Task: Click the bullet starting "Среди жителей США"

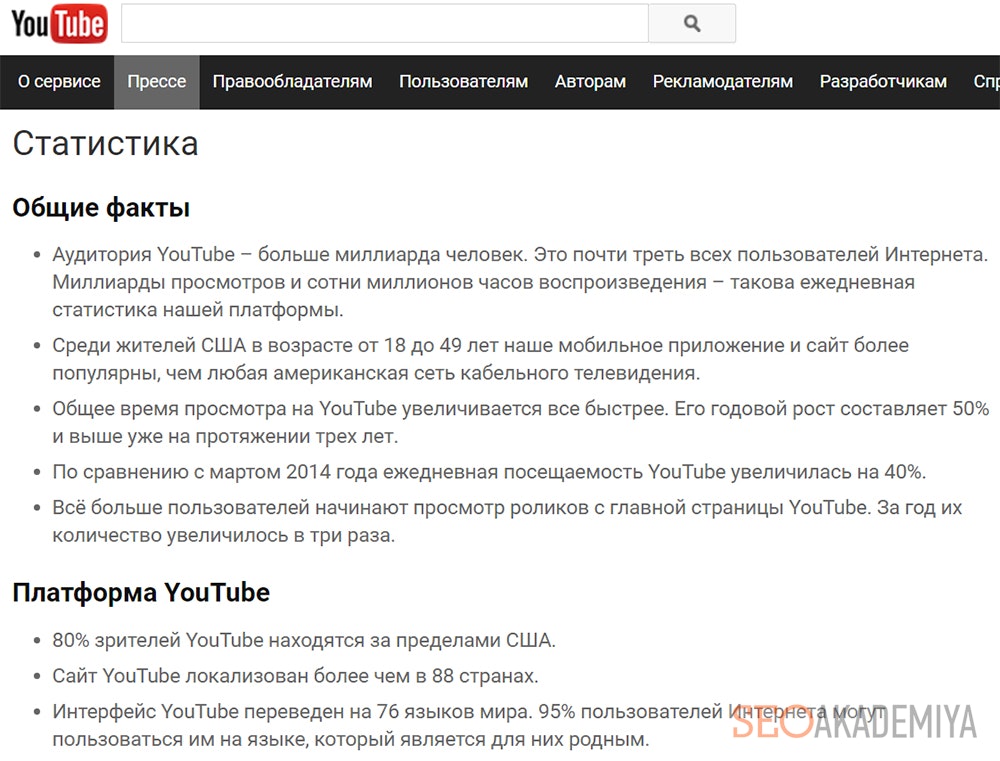Action: 480,359
